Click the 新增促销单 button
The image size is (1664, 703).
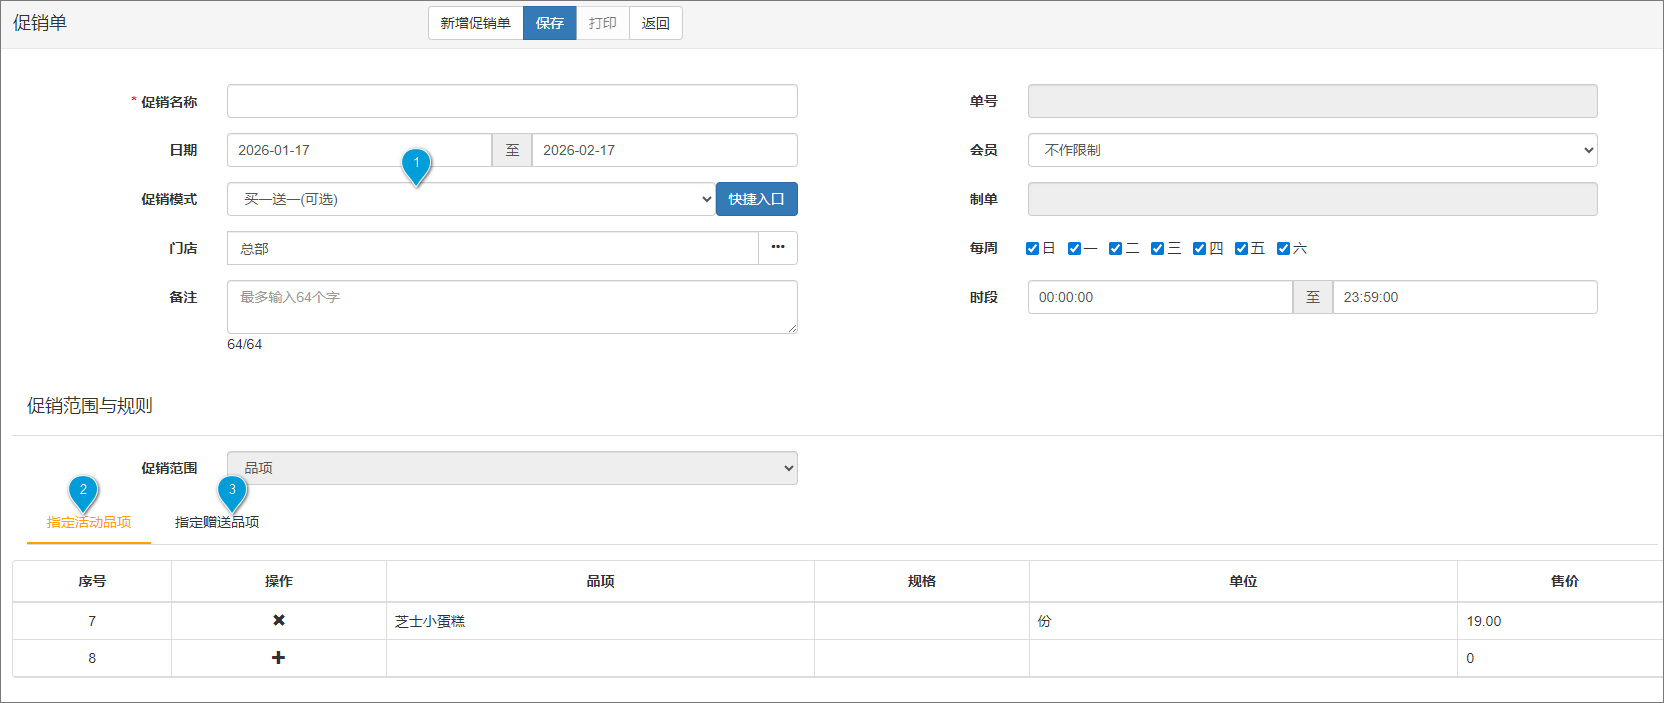[x=475, y=23]
